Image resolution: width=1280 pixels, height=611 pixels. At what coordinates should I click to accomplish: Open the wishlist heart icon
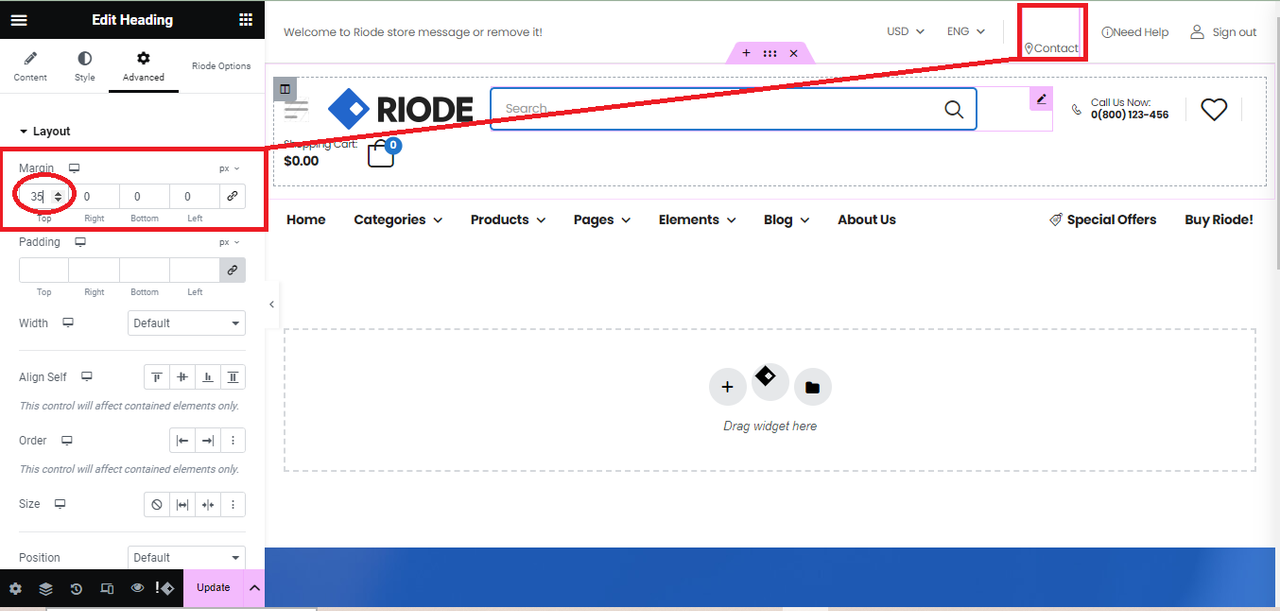(x=1214, y=109)
